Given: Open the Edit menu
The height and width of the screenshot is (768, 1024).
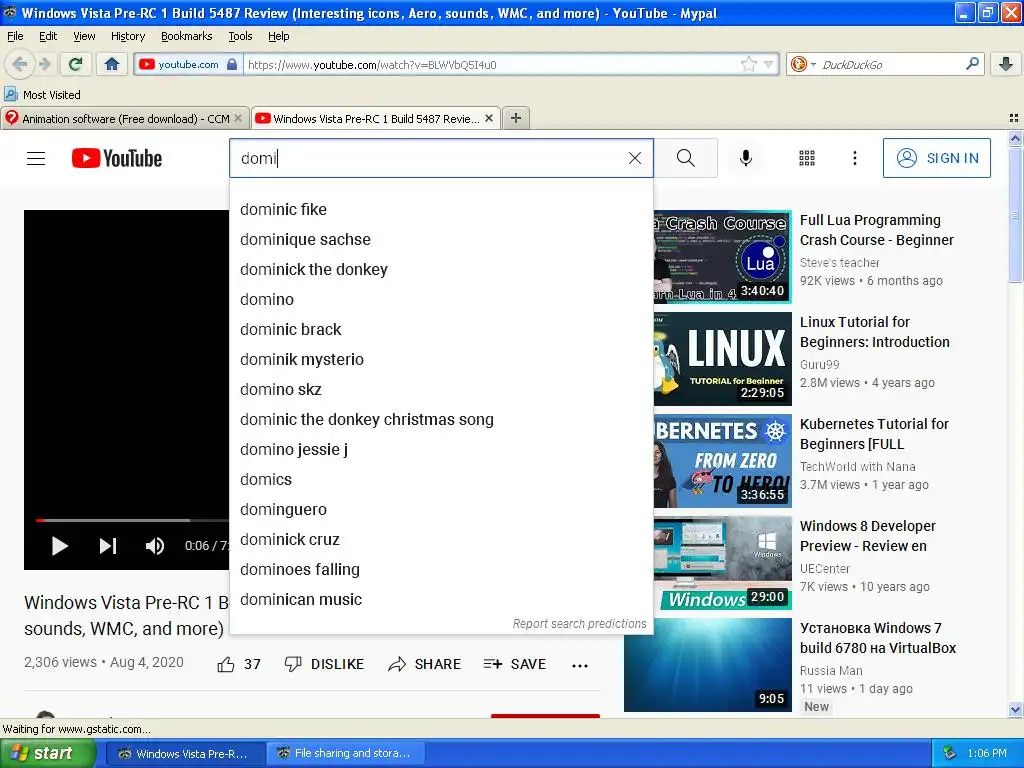Looking at the screenshot, I should 48,36.
